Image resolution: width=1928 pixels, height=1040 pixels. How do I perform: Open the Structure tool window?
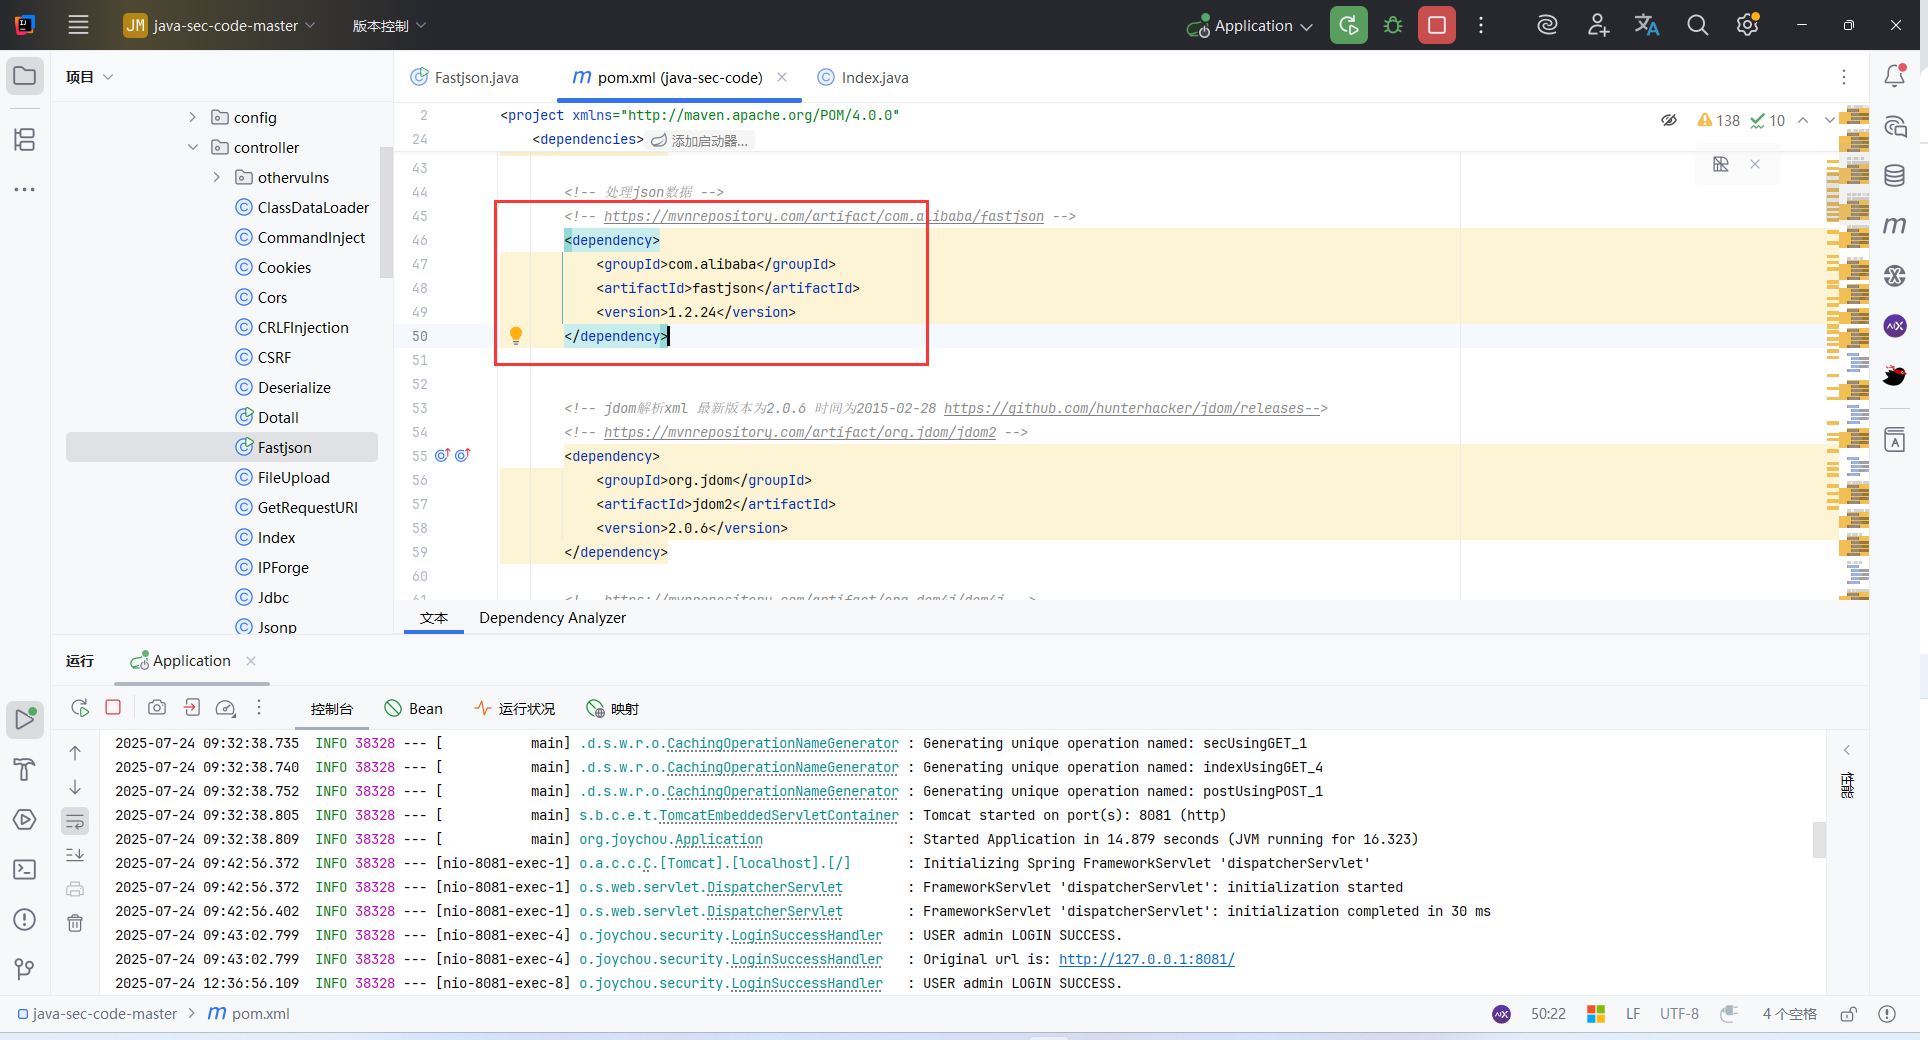25,139
